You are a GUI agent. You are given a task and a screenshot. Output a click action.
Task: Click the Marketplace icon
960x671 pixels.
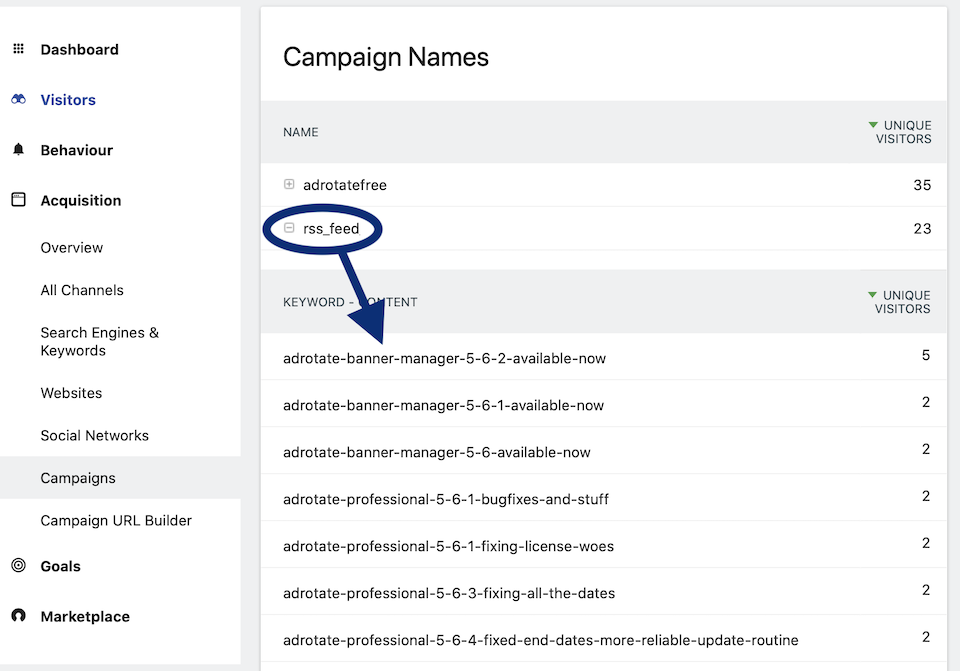18,615
